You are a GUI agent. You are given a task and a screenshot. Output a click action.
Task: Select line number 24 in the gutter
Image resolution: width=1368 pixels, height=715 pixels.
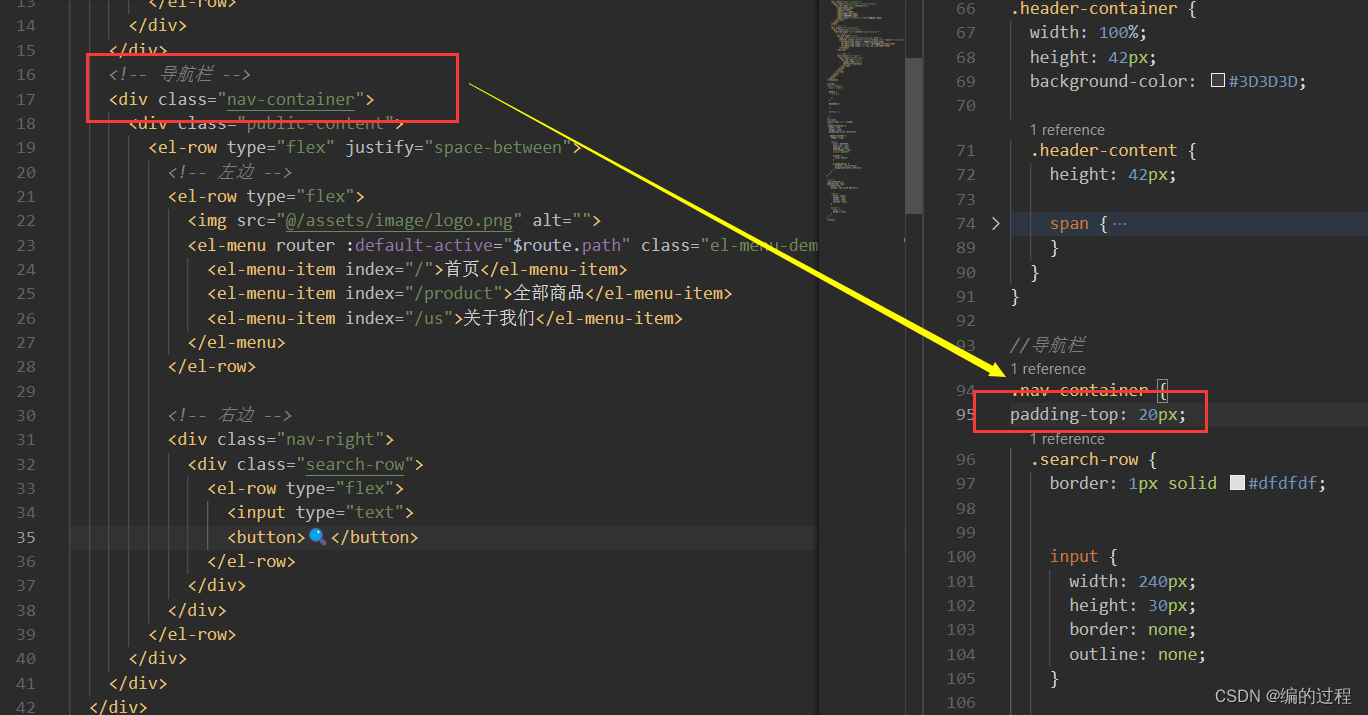(25, 269)
